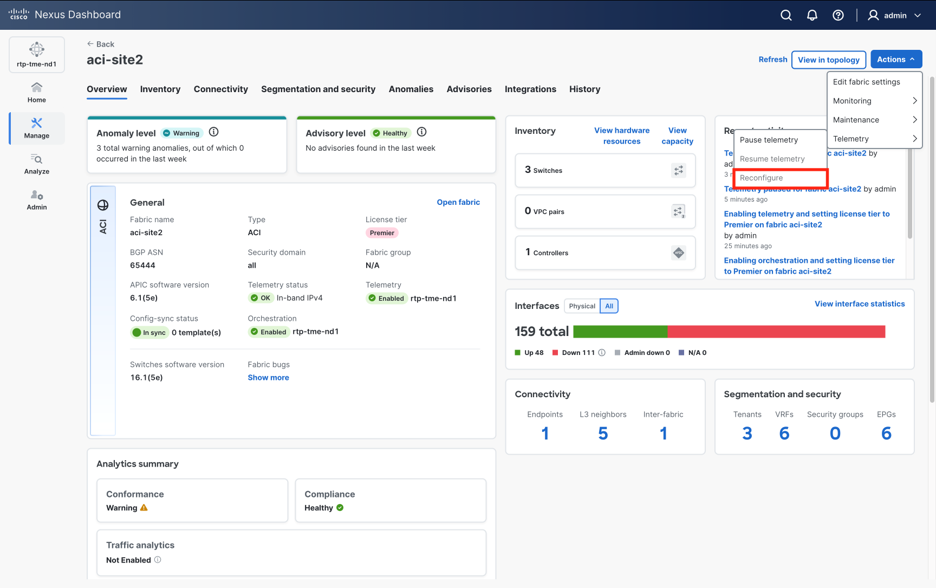Click the Anomaly level info icon
Image resolution: width=936 pixels, height=588 pixels.
click(214, 132)
